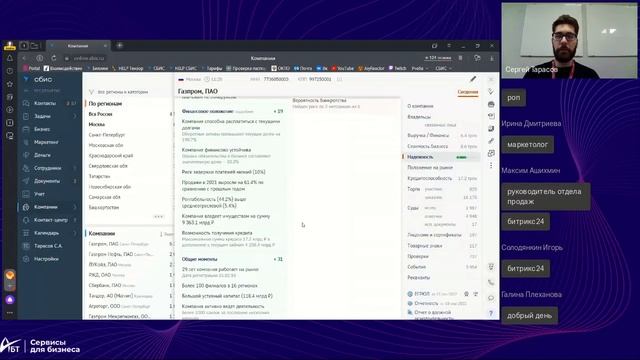
Task: Open the Товарные знаки section
Action: (424, 246)
